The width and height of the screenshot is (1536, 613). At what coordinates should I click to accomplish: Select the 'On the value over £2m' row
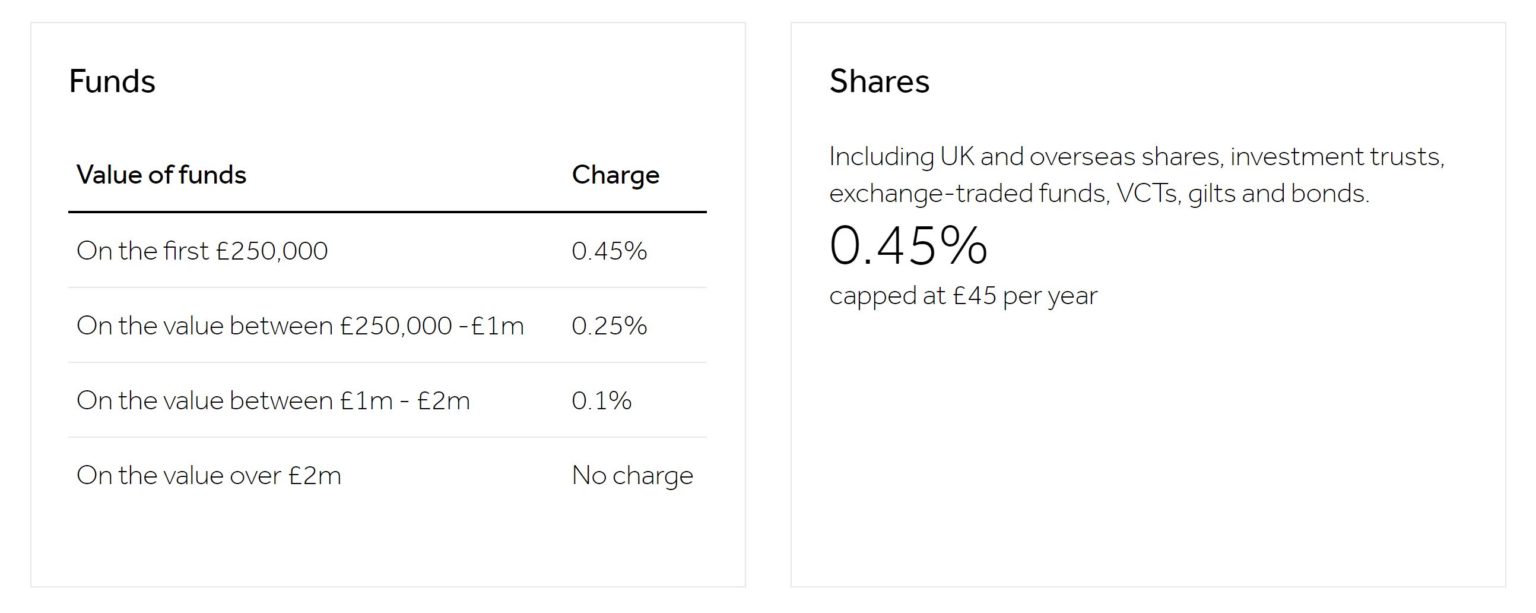[387, 475]
